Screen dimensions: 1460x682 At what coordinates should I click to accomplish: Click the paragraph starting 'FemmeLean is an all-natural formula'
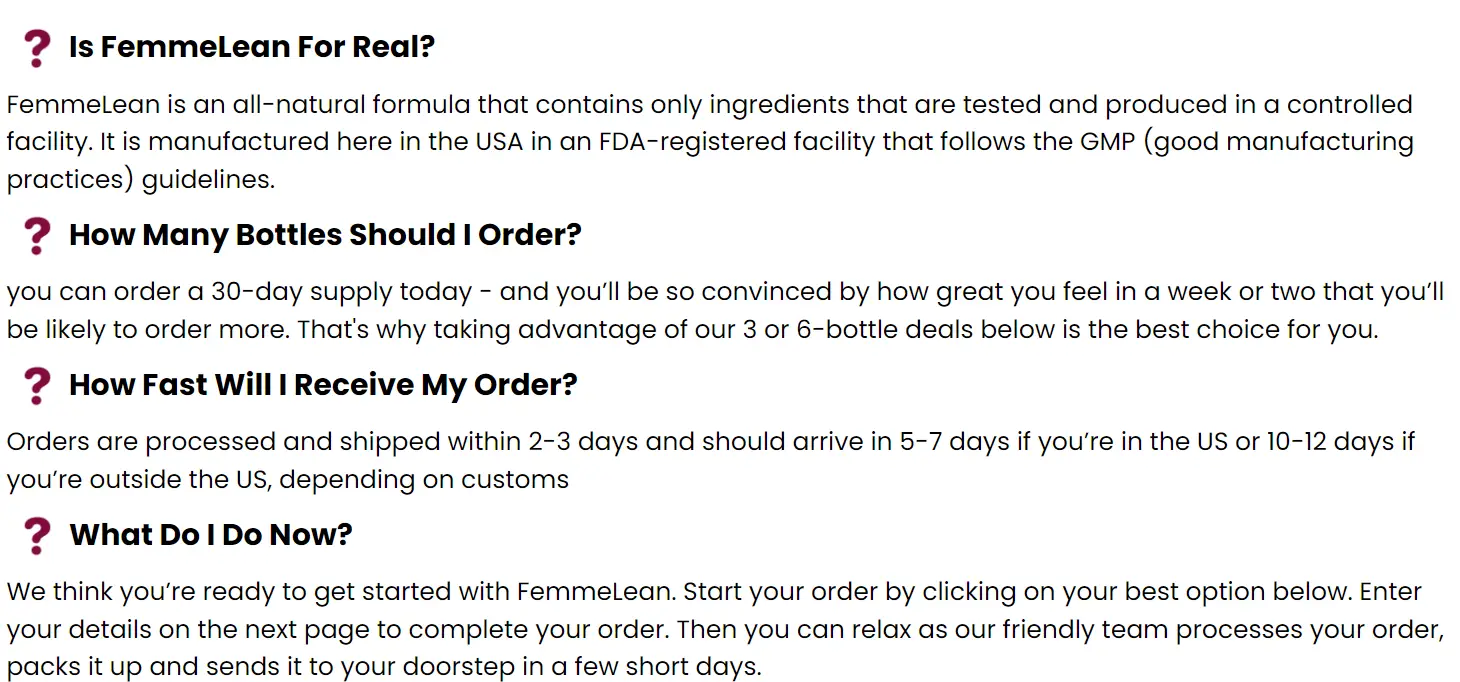coord(710,142)
